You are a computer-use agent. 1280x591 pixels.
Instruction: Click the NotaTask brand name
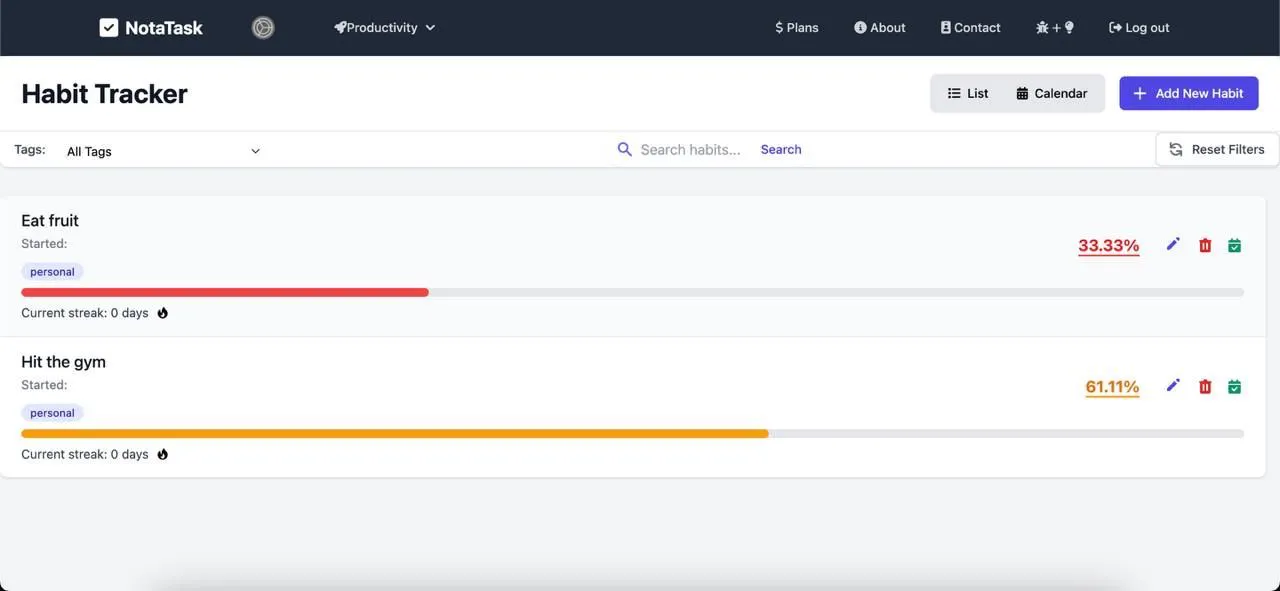click(164, 28)
